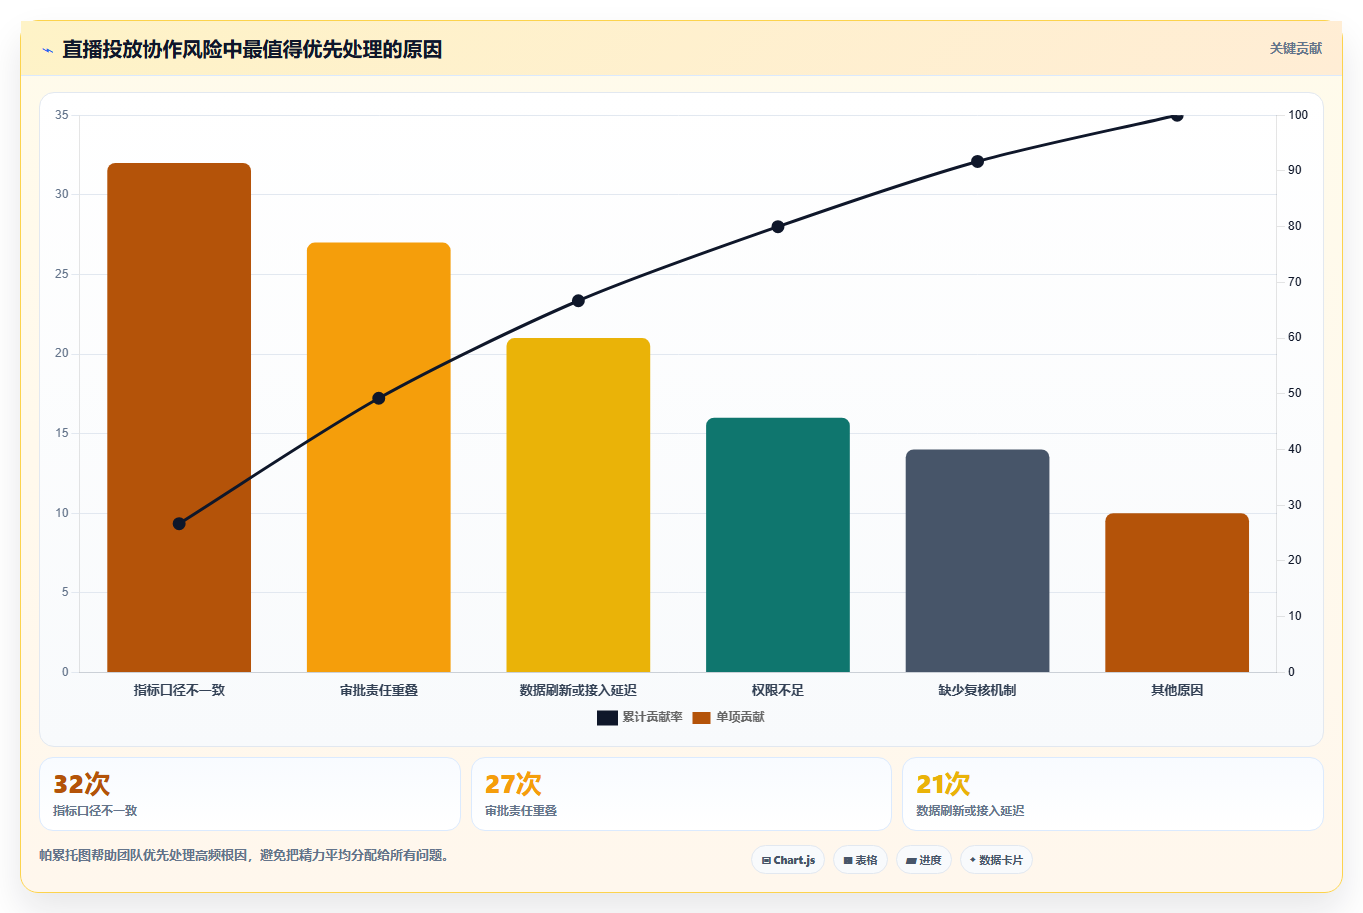
Task: Click the 关键贡献 label in header
Action: (1295, 48)
